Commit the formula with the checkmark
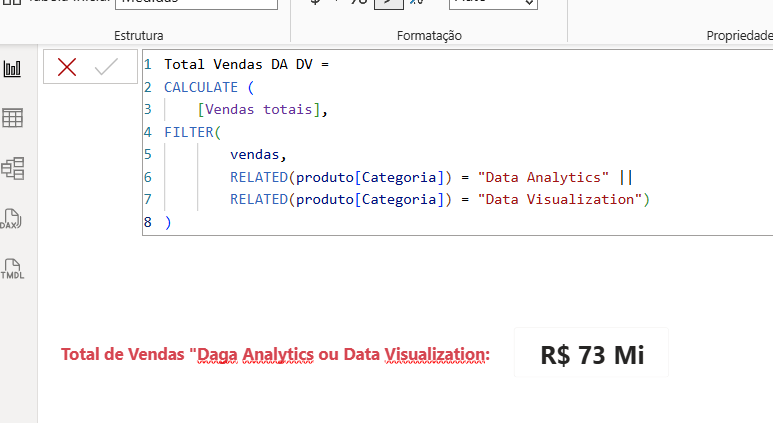The width and height of the screenshot is (773, 423). click(x=106, y=67)
